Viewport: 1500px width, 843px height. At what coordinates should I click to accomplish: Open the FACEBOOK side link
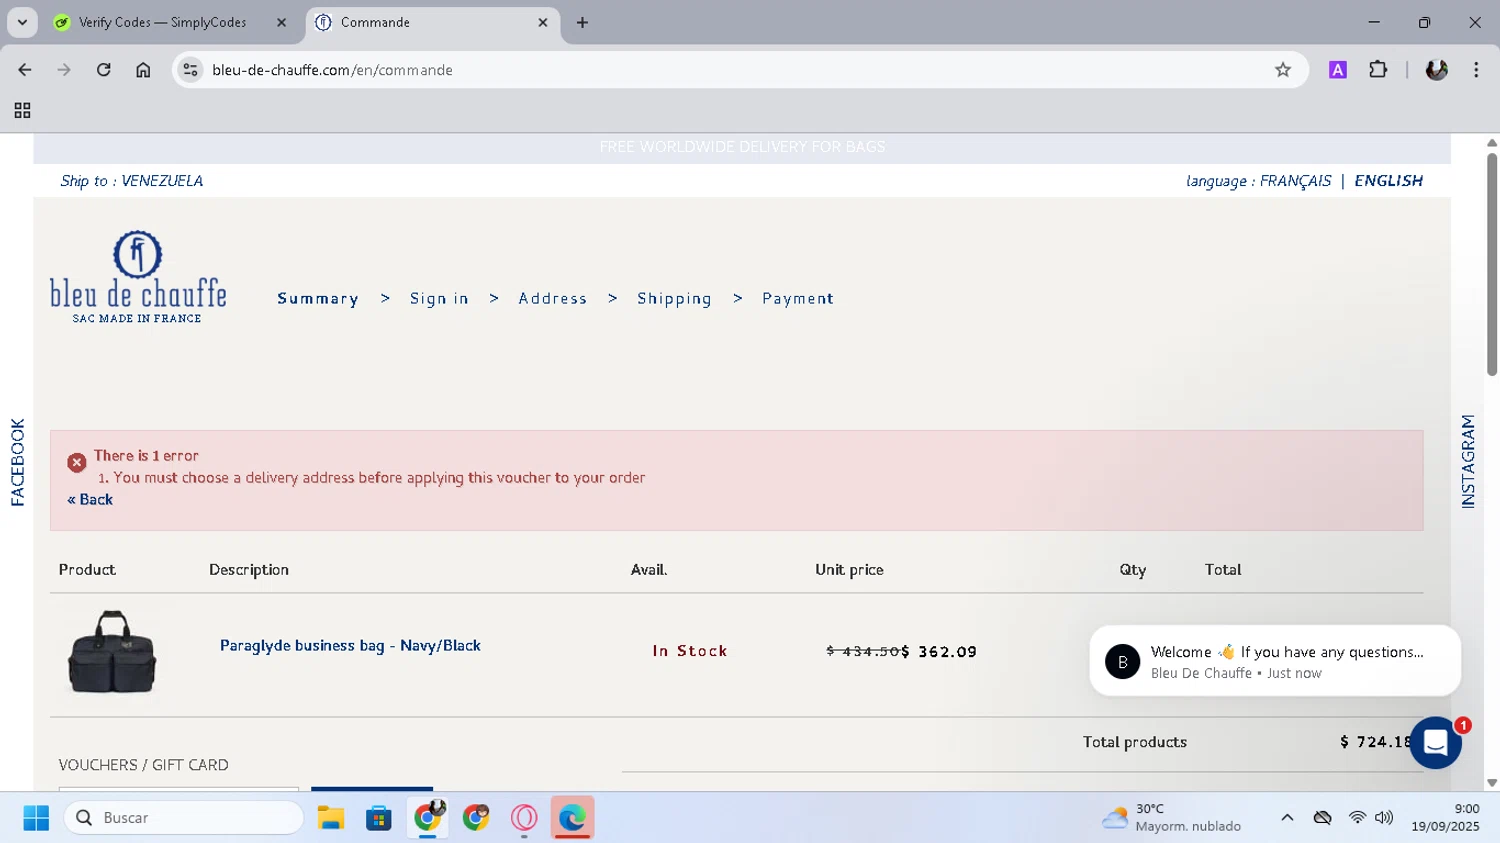coord(17,462)
